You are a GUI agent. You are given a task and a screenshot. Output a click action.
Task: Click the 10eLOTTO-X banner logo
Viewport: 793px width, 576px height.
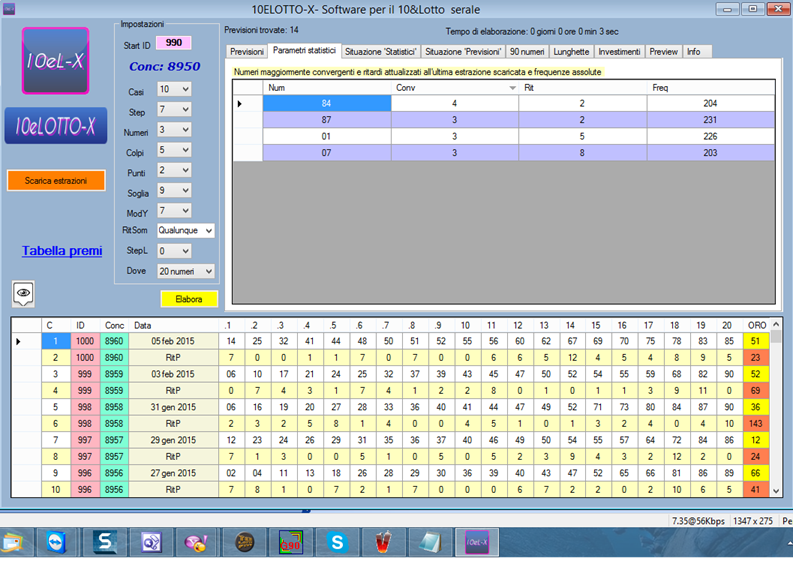[56, 125]
